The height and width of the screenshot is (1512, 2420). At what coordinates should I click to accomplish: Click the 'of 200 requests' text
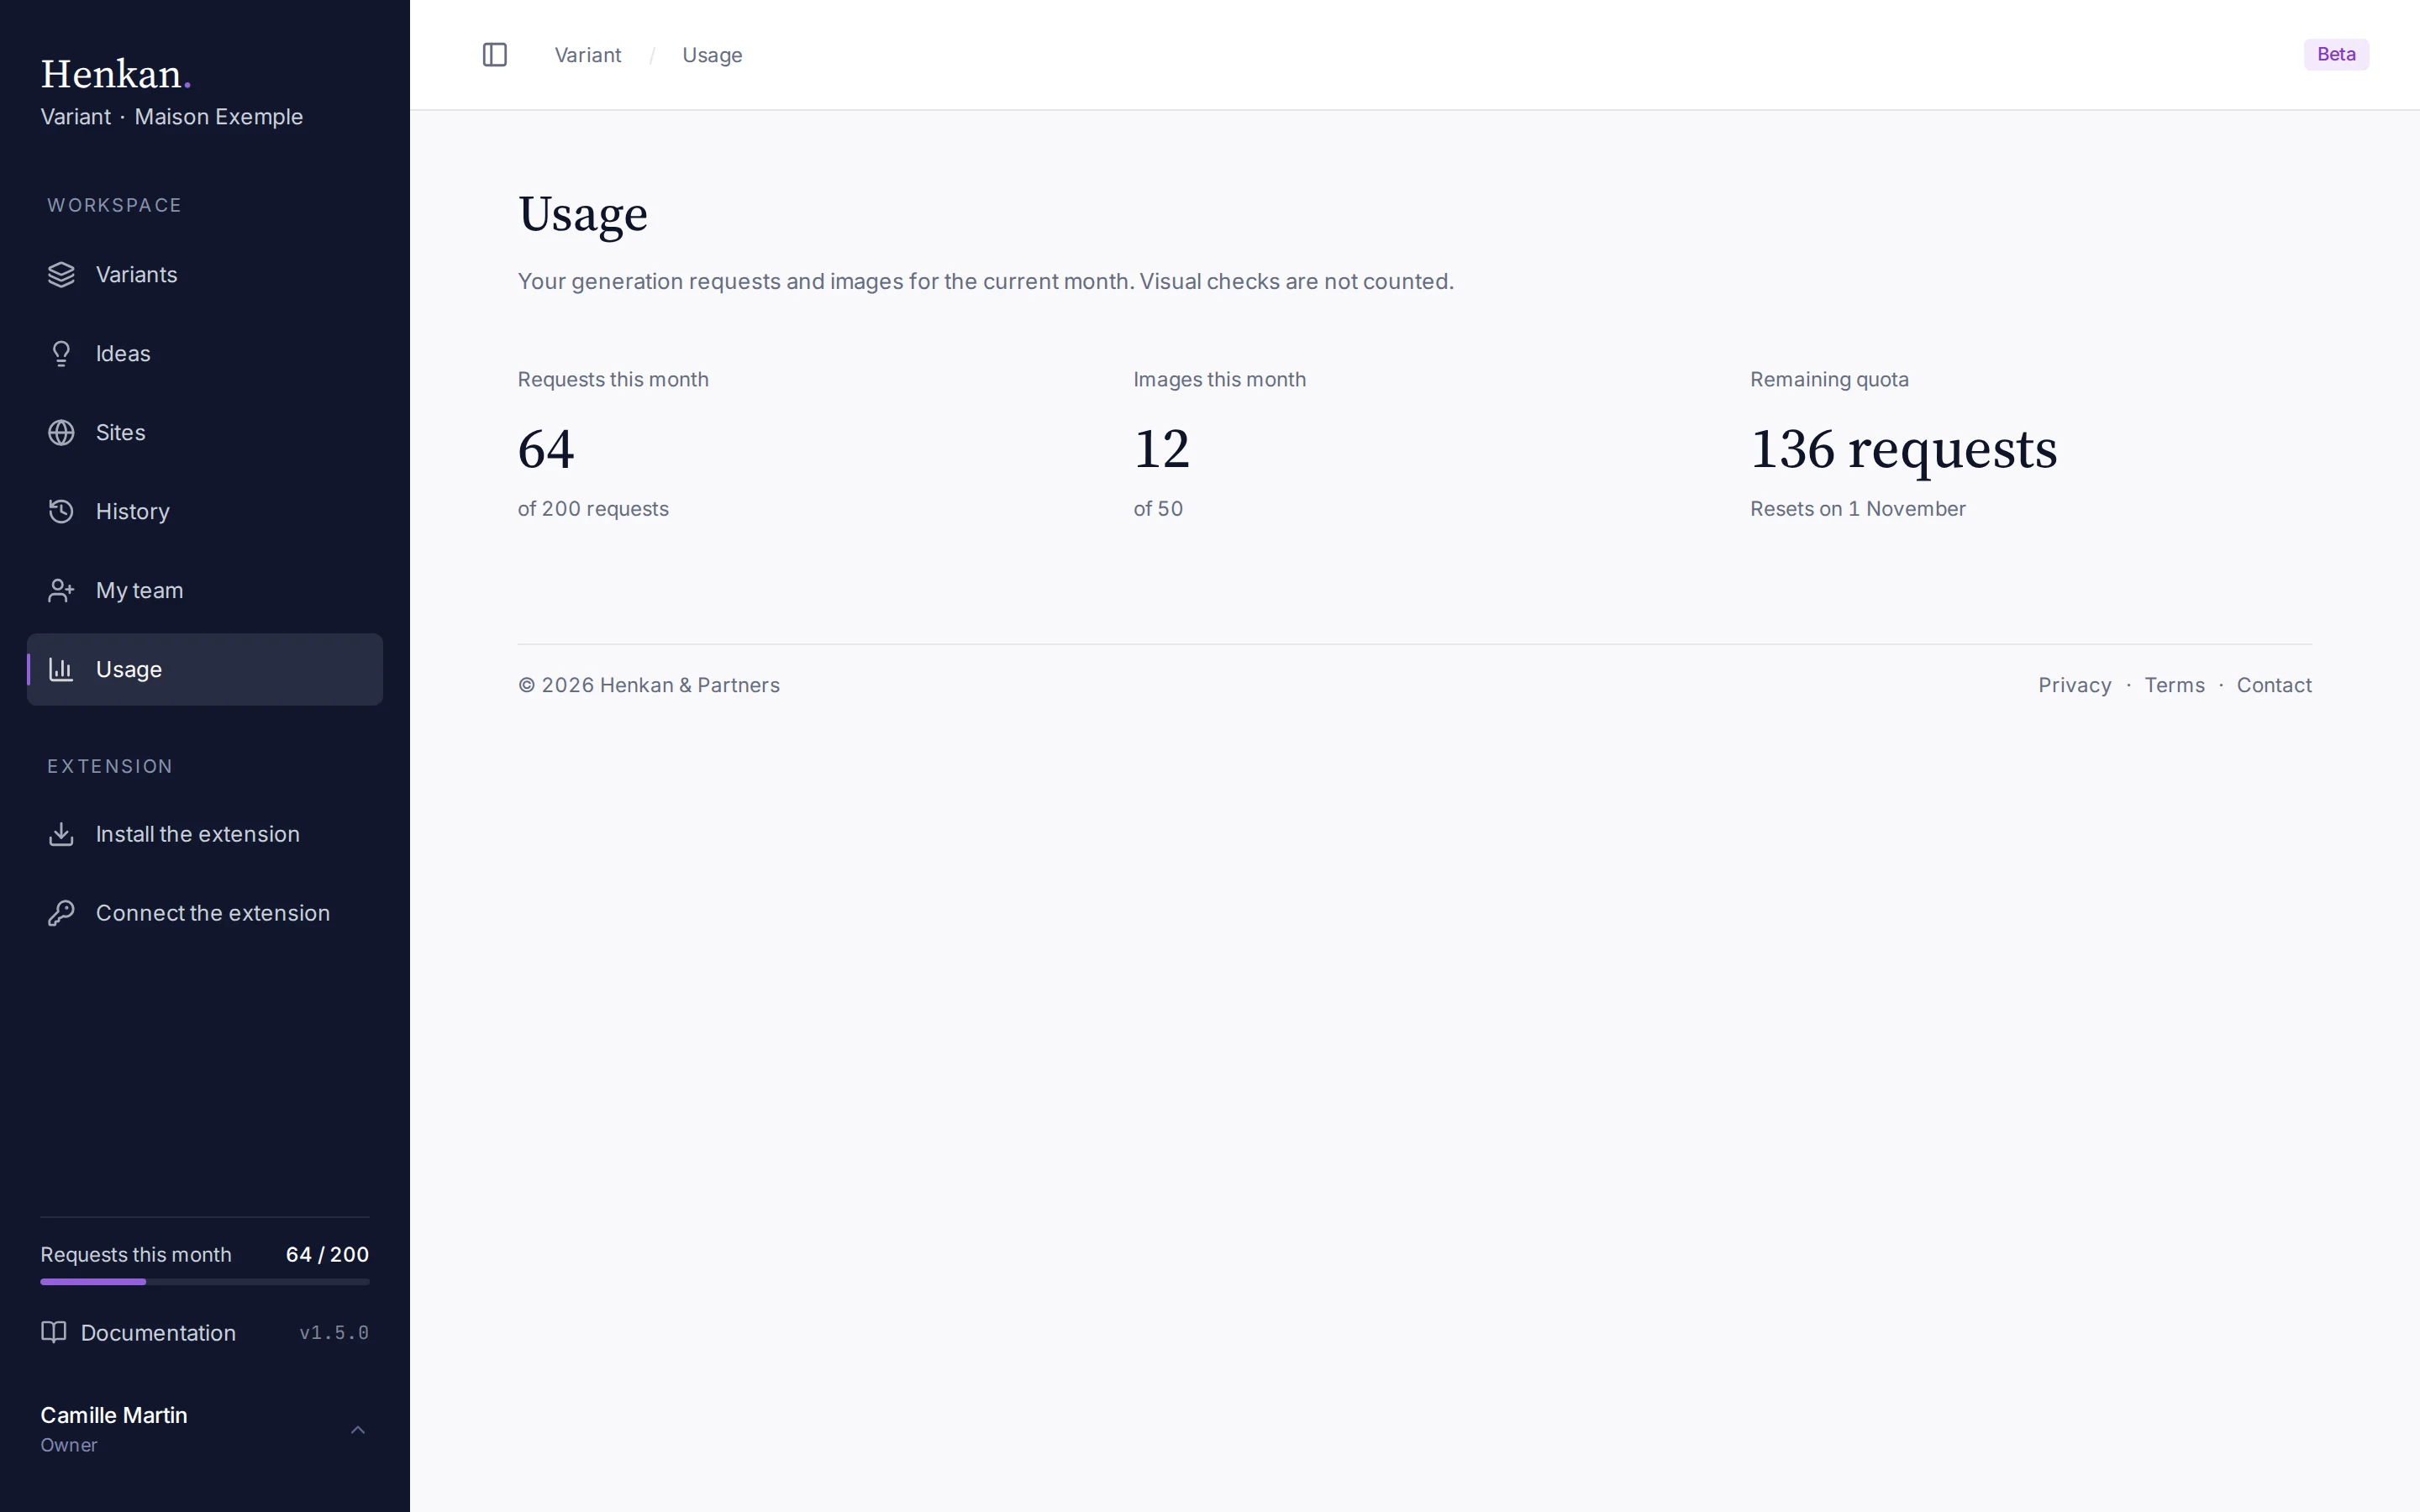[593, 509]
